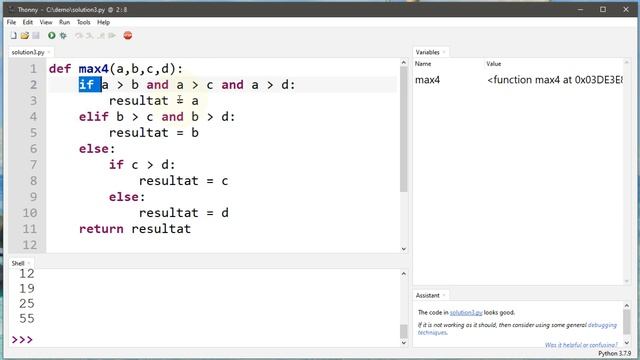The image size is (640, 360).
Task: Click the Assistant scrollbar up arrow
Action: point(627,305)
